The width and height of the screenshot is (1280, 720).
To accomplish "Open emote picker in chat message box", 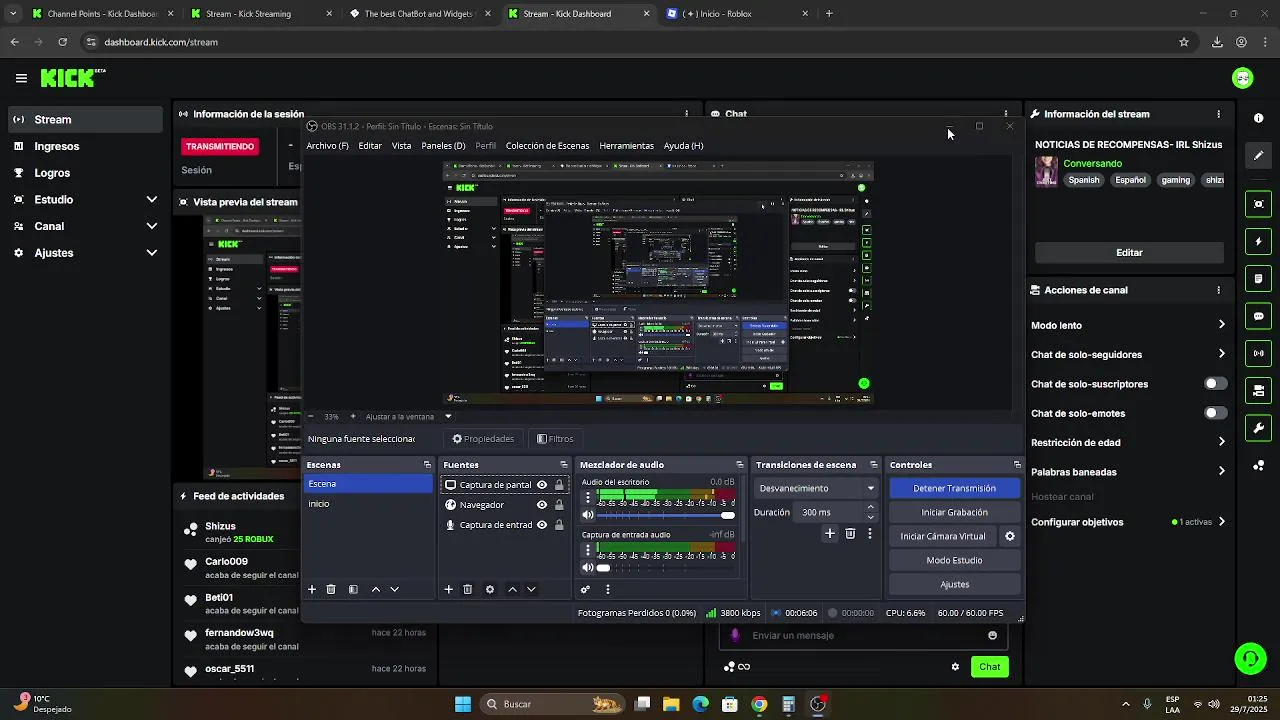I will coord(992,635).
